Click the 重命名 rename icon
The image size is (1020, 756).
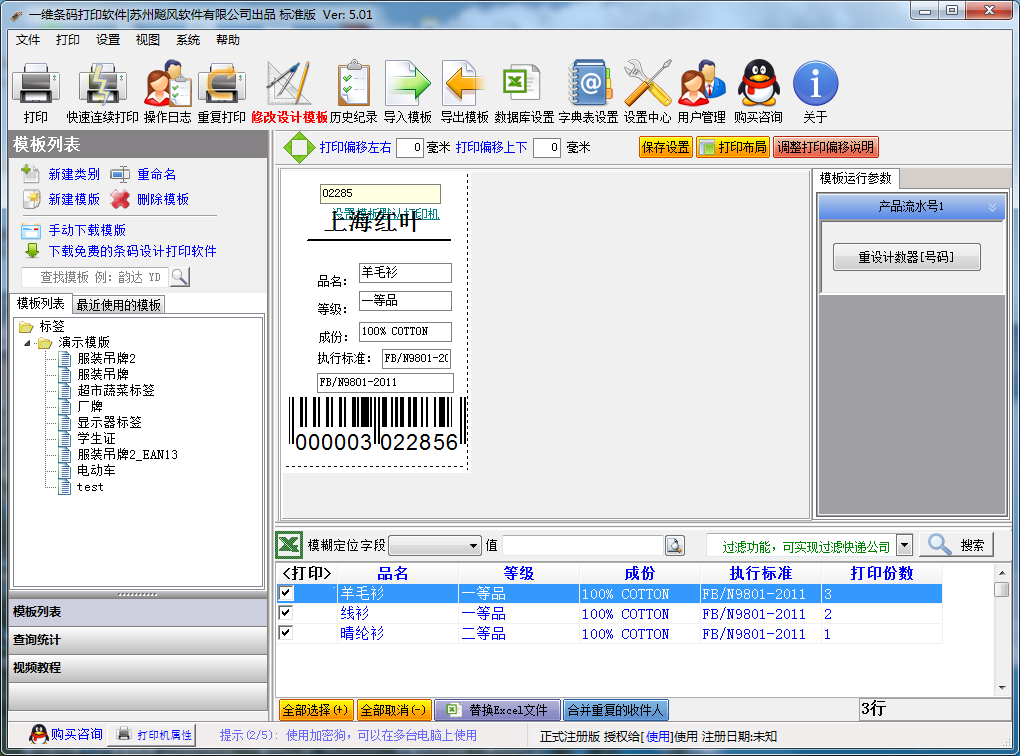tap(120, 174)
